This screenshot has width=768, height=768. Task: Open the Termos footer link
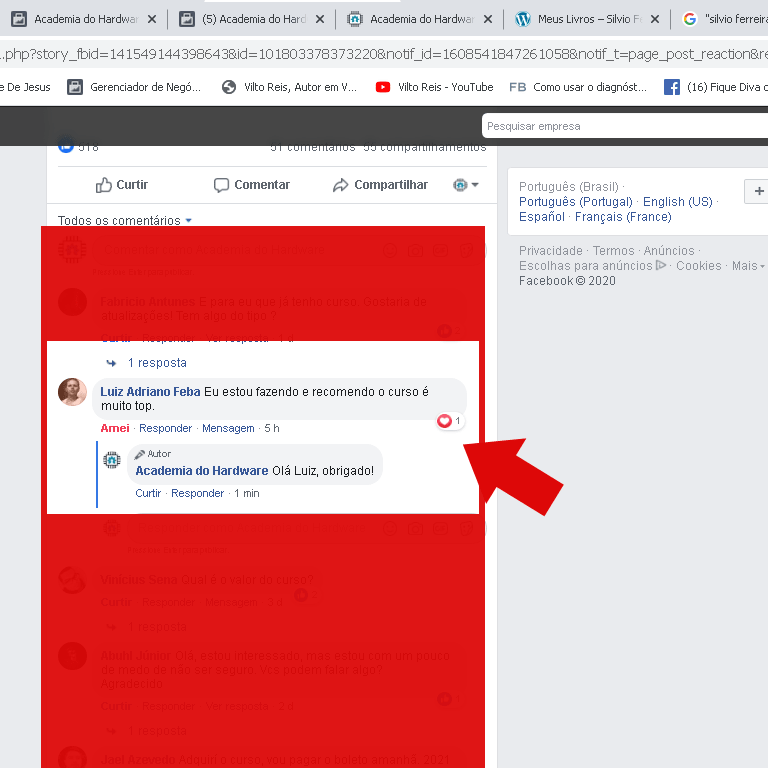click(613, 251)
